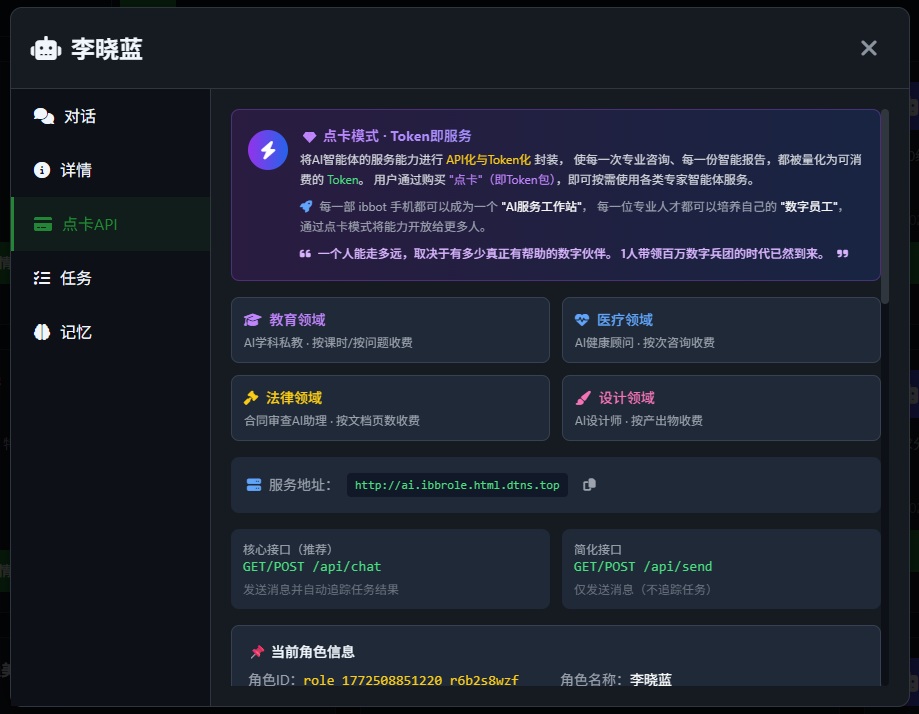Image resolution: width=919 pixels, height=714 pixels.
Task: Click the 点卡模式 · Token即服务 heading
Action: click(x=397, y=137)
